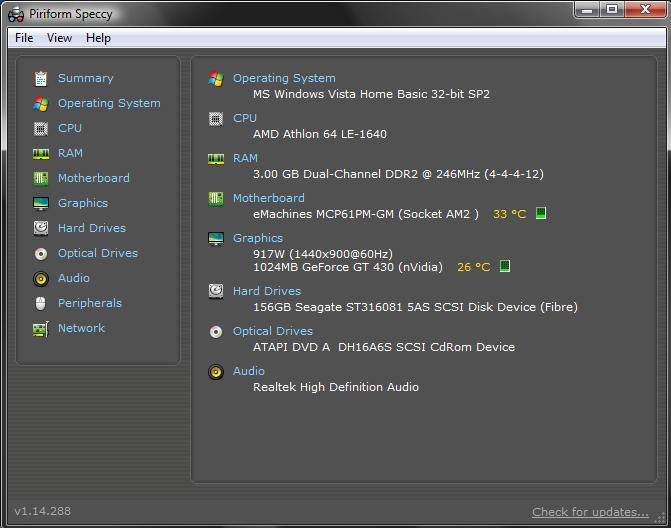Click the Check for updates link

(x=591, y=512)
